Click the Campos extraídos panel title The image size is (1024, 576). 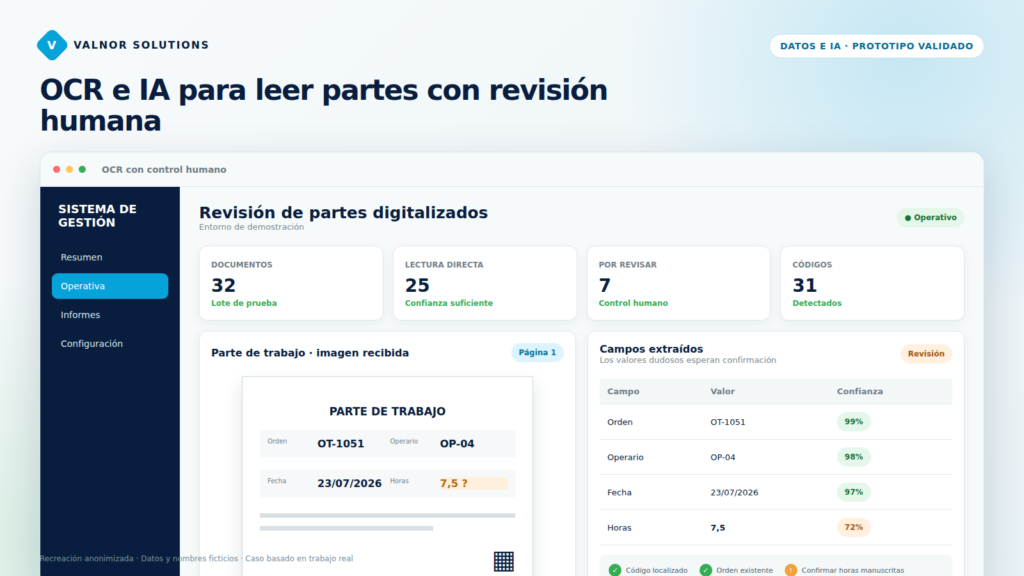point(651,349)
